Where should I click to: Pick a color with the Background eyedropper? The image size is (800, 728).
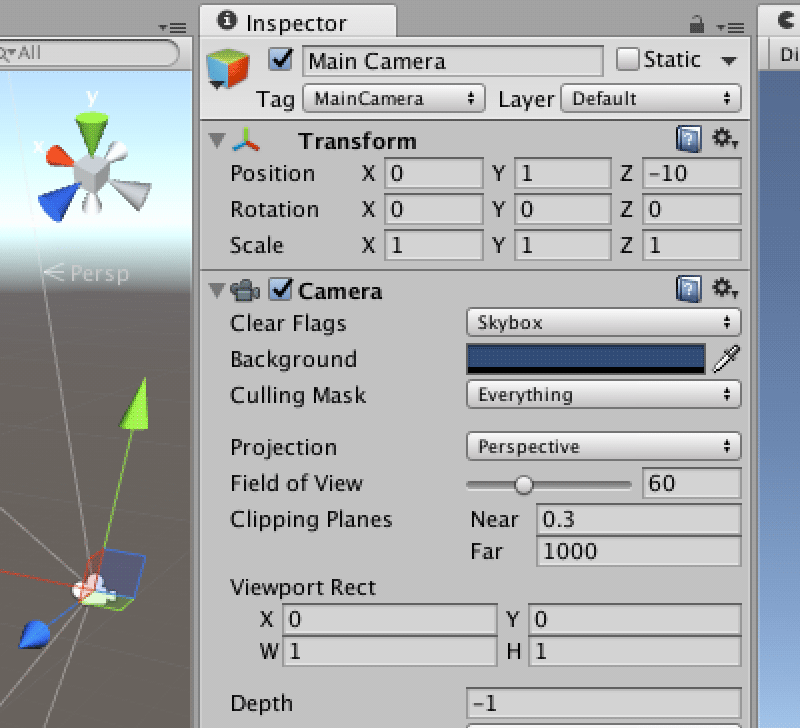click(727, 359)
